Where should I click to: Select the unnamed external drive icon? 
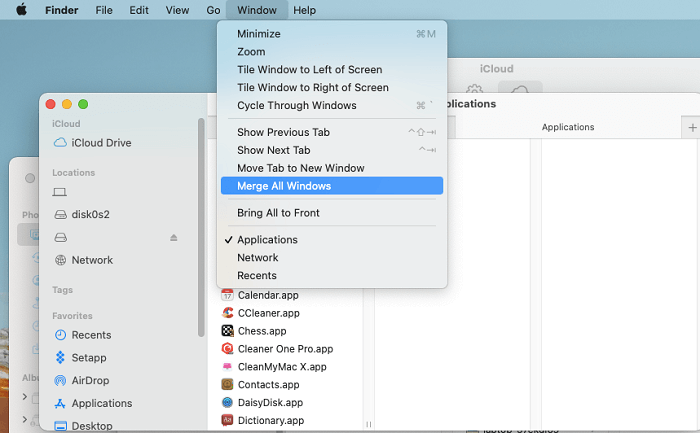click(60, 237)
